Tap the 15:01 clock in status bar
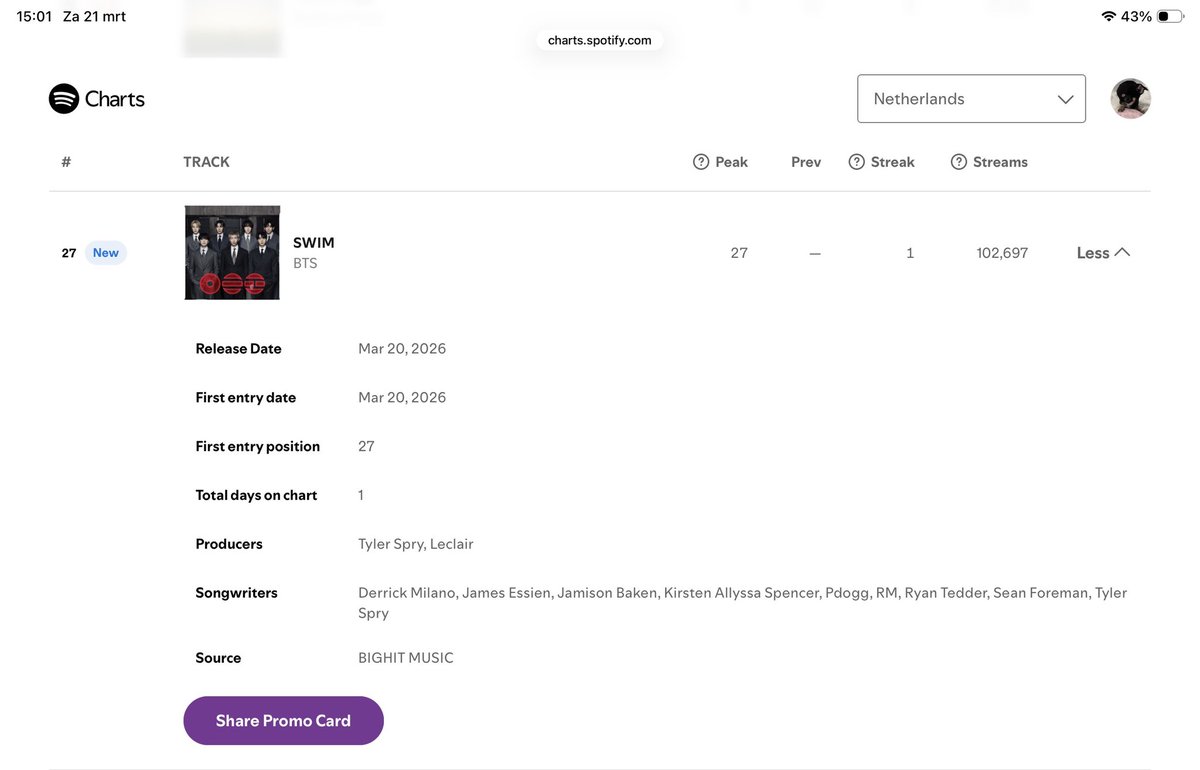This screenshot has height=770, width=1200. point(34,17)
